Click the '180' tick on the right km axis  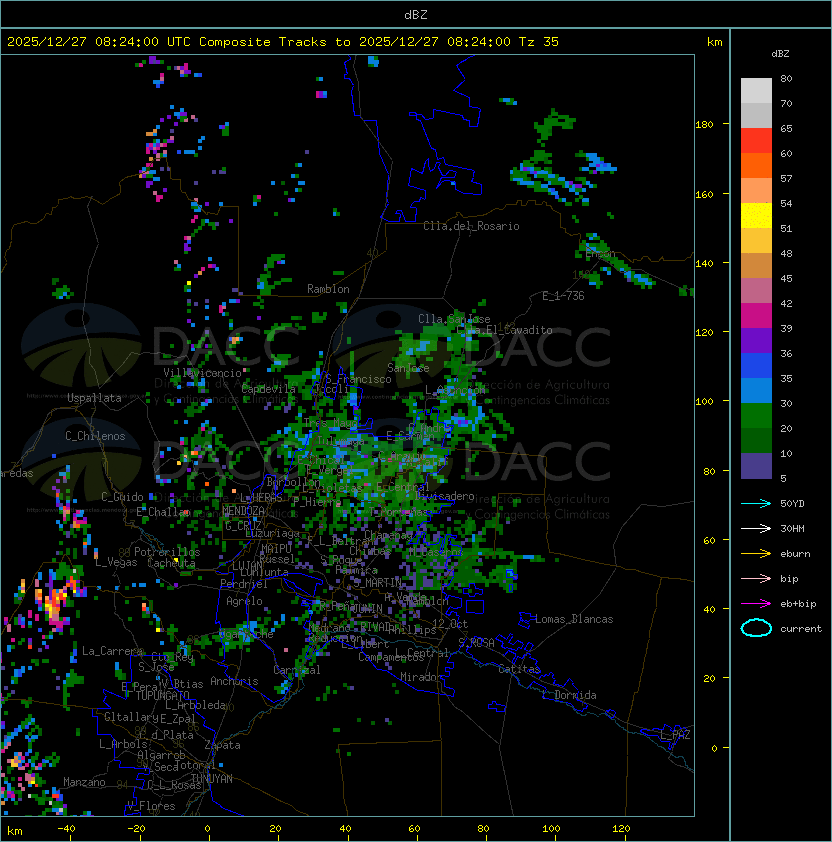[x=704, y=125]
